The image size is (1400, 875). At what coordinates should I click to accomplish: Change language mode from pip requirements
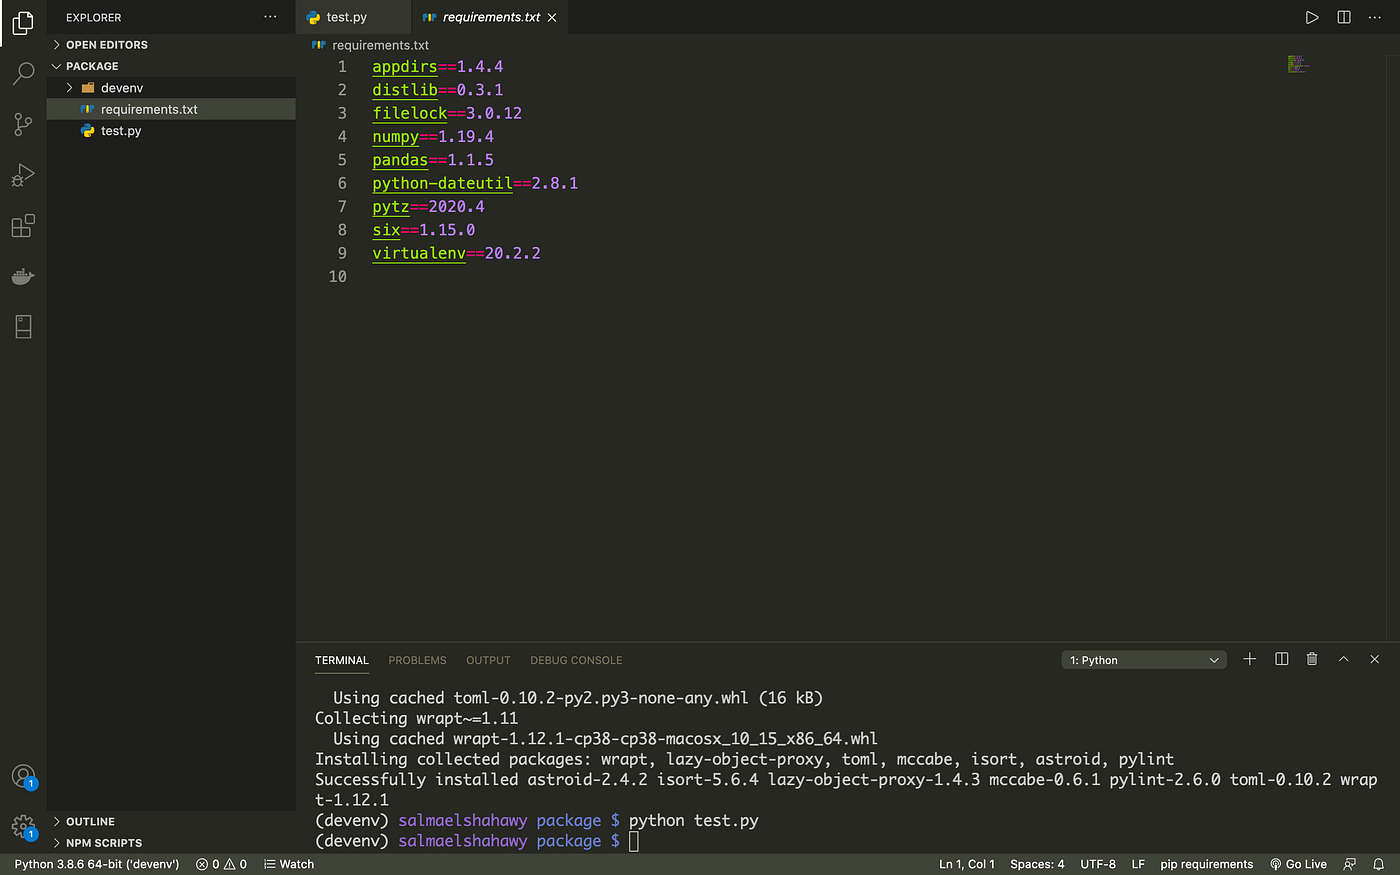tap(1206, 864)
